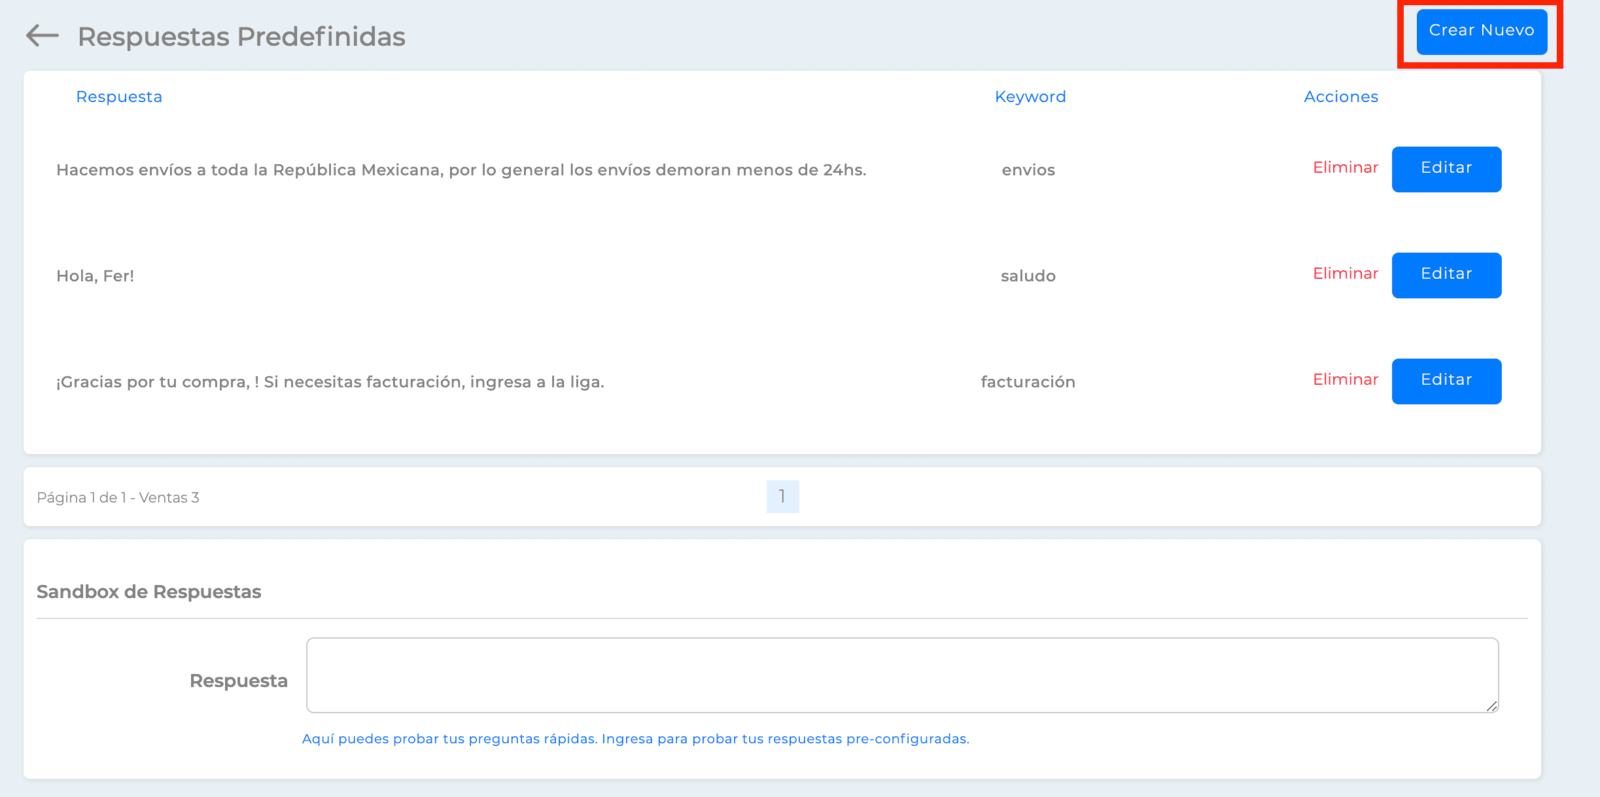Click the 'saludo' keyword cell

click(x=1028, y=276)
